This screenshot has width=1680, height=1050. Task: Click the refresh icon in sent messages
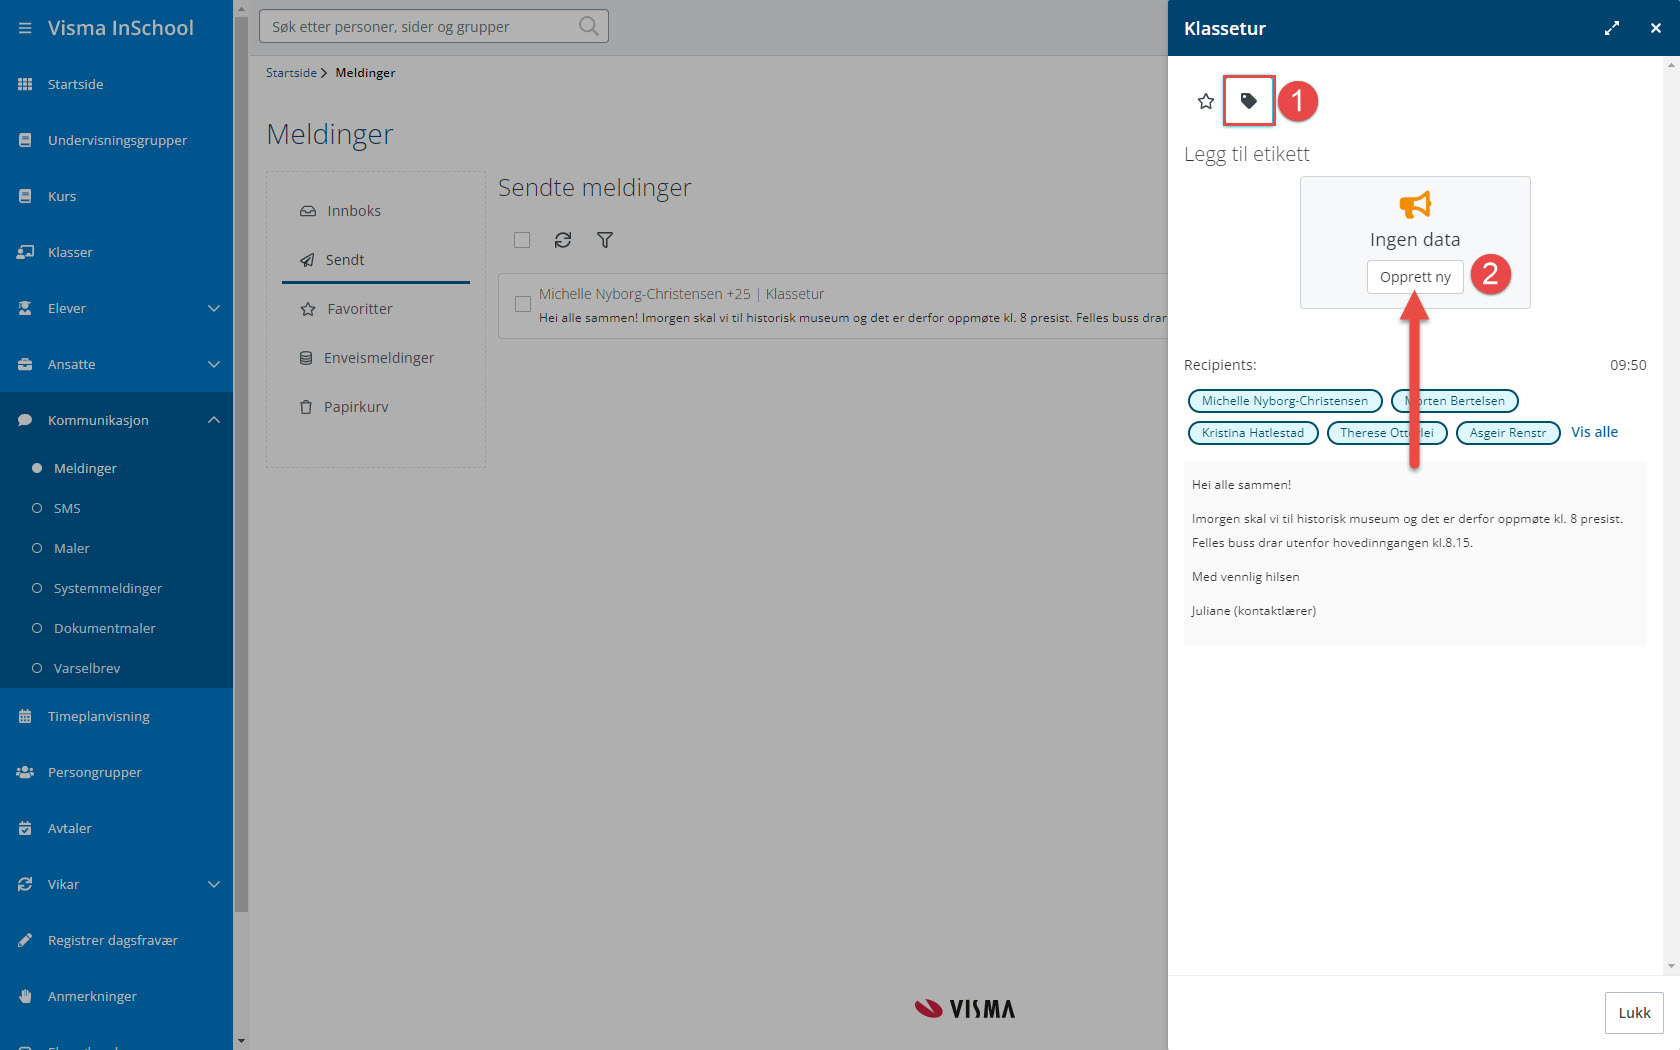point(563,240)
